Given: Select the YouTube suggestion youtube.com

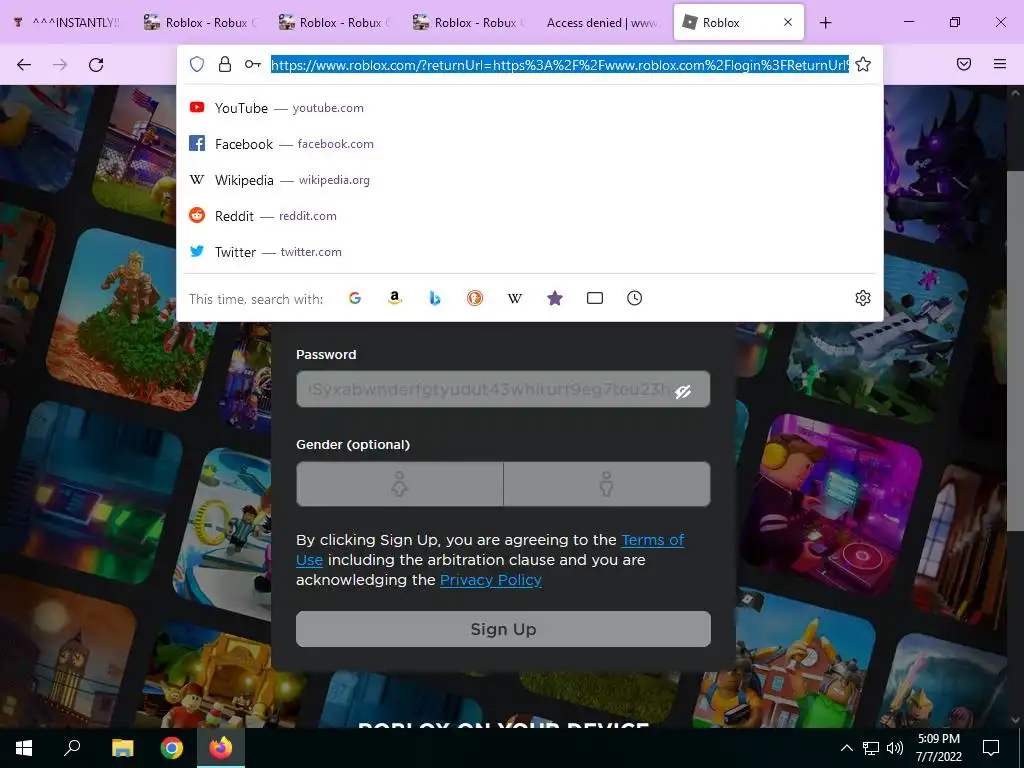Looking at the screenshot, I should coord(530,108).
